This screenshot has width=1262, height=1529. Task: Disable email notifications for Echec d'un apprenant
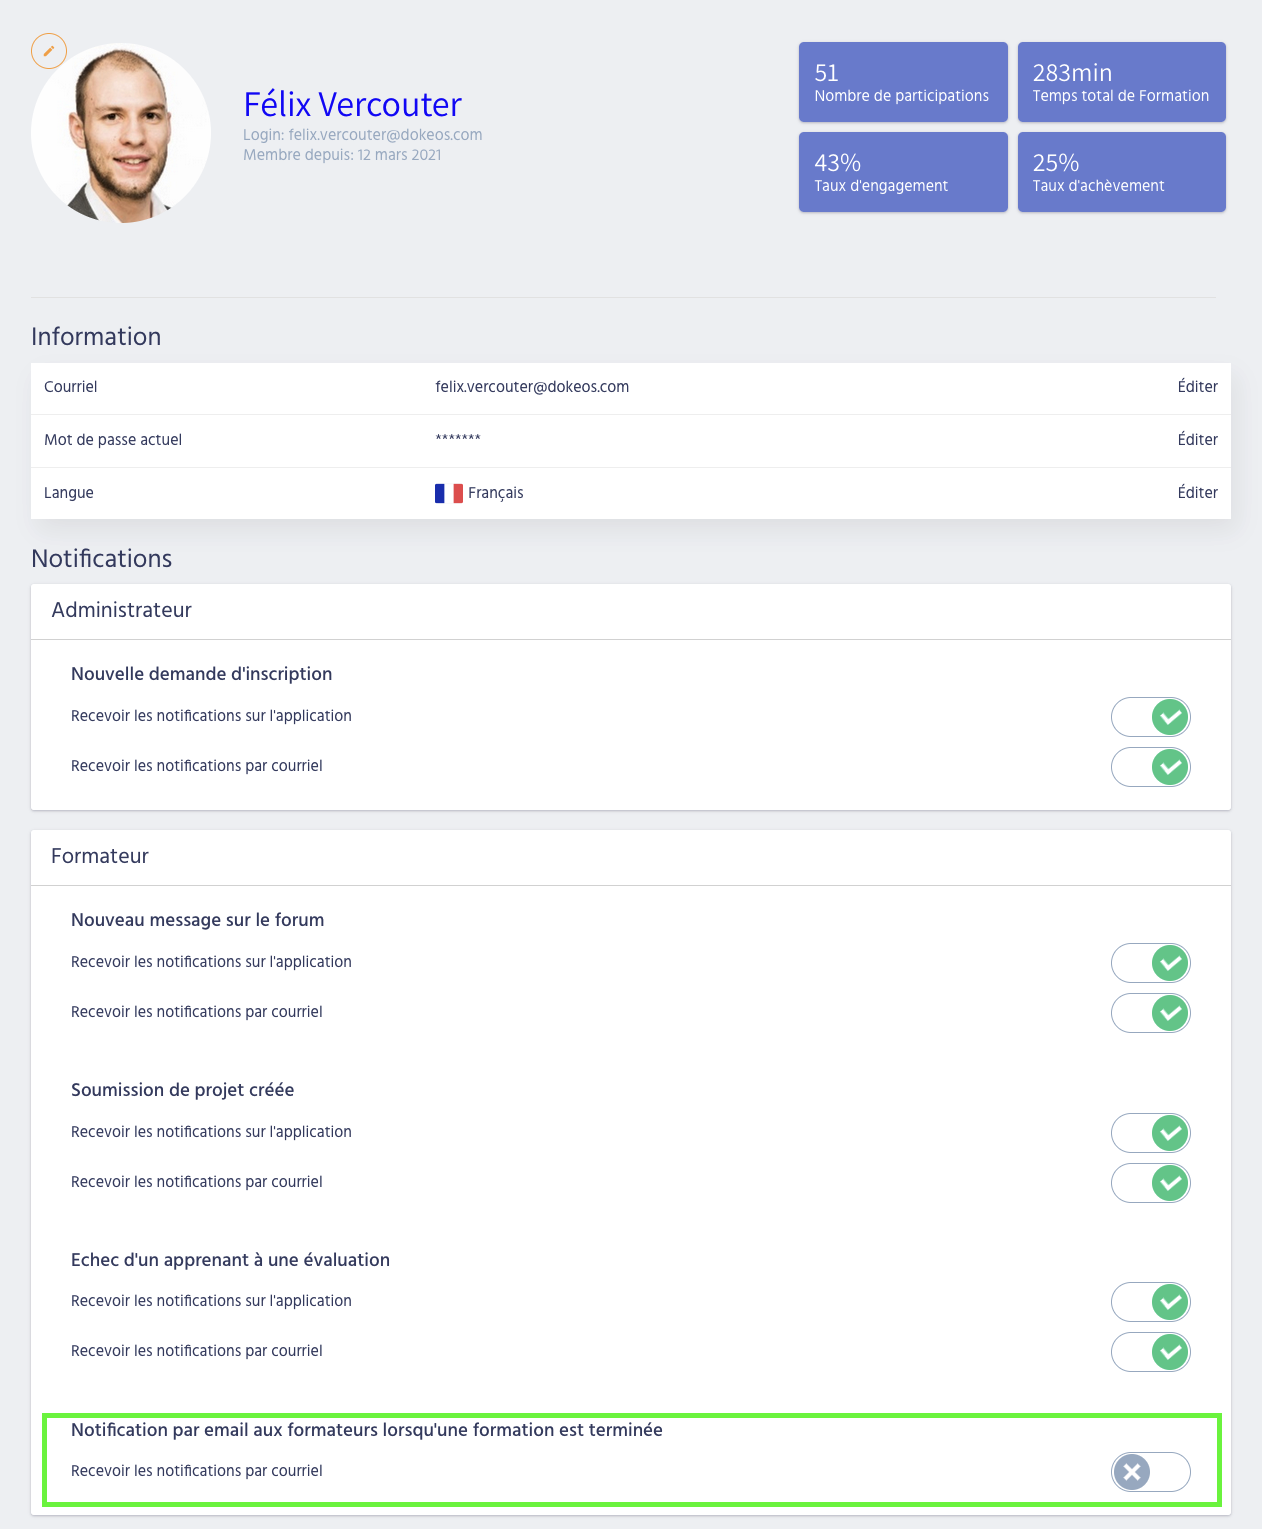[1151, 1352]
